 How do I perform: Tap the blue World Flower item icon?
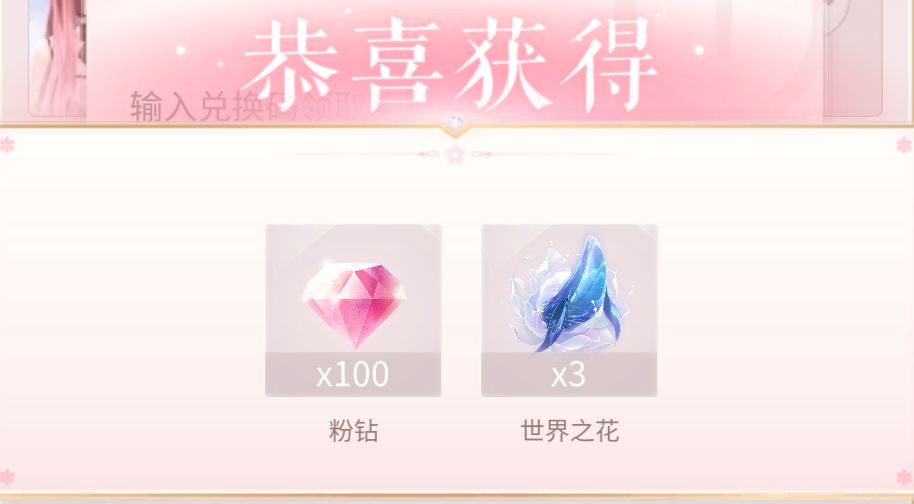point(568,295)
